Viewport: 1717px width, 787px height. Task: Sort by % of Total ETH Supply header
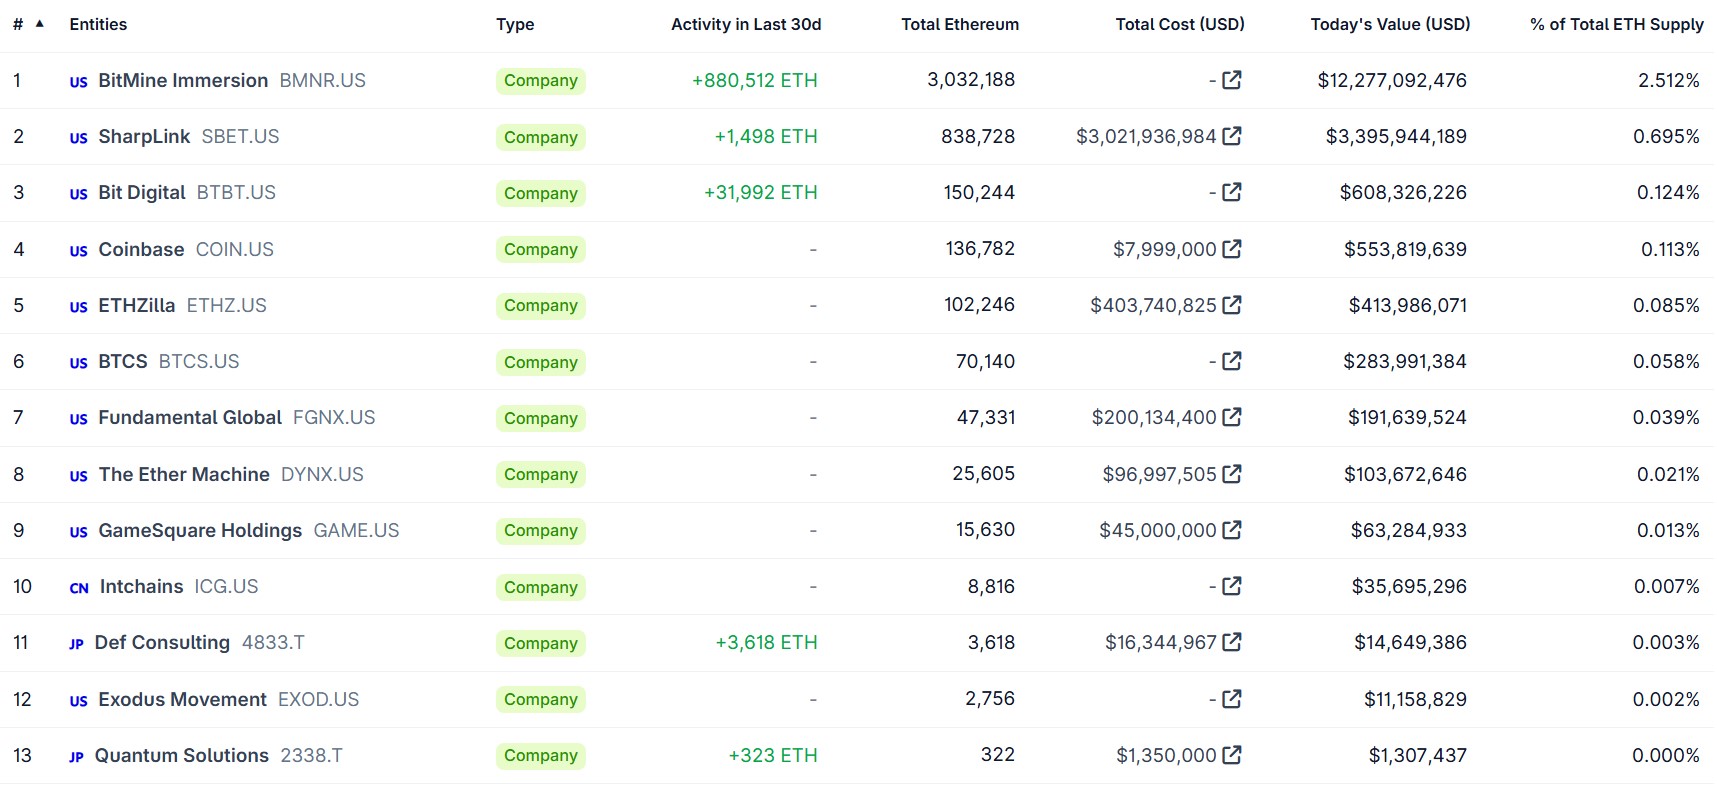(1617, 24)
